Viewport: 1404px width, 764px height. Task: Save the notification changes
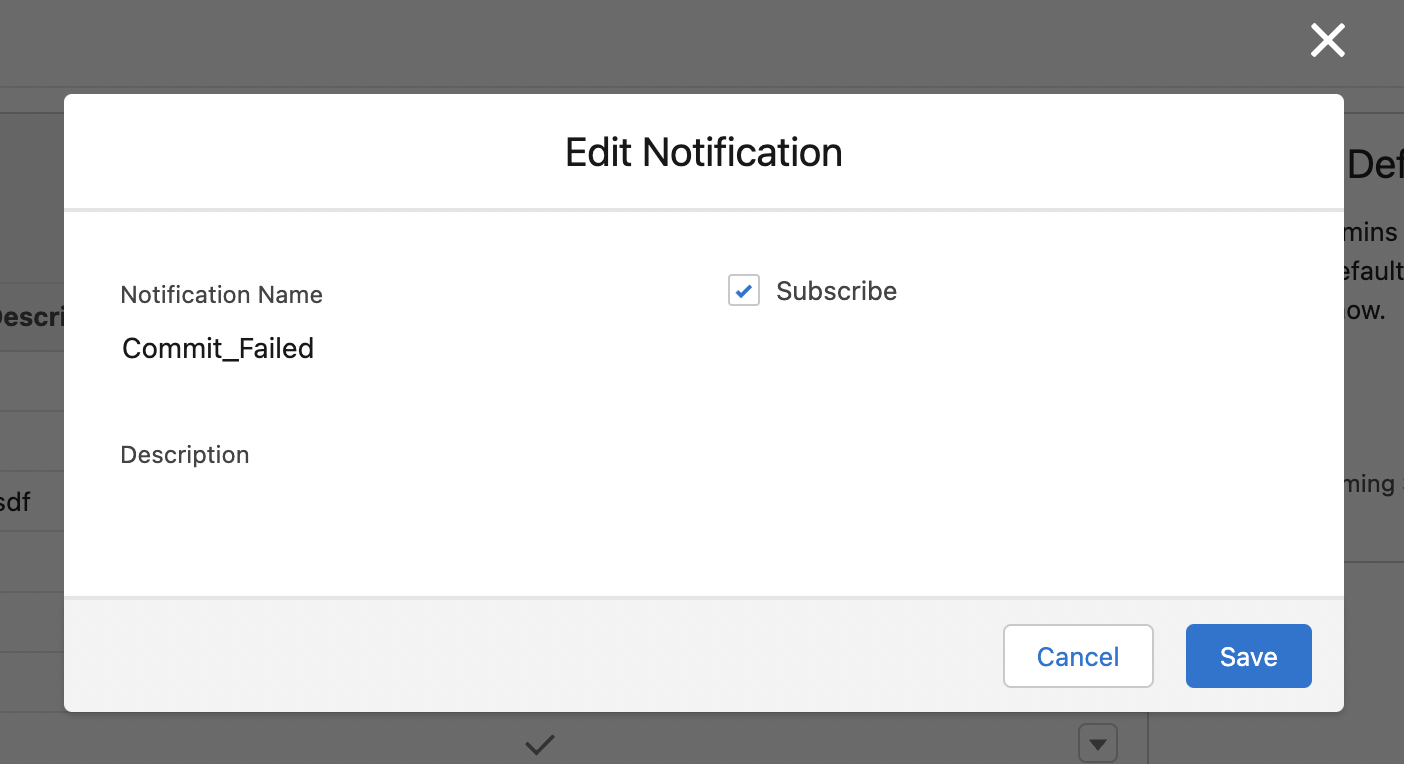[1248, 656]
